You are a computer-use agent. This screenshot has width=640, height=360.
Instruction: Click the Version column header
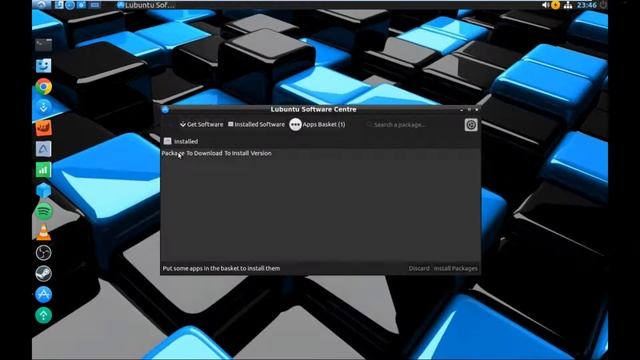[261, 153]
